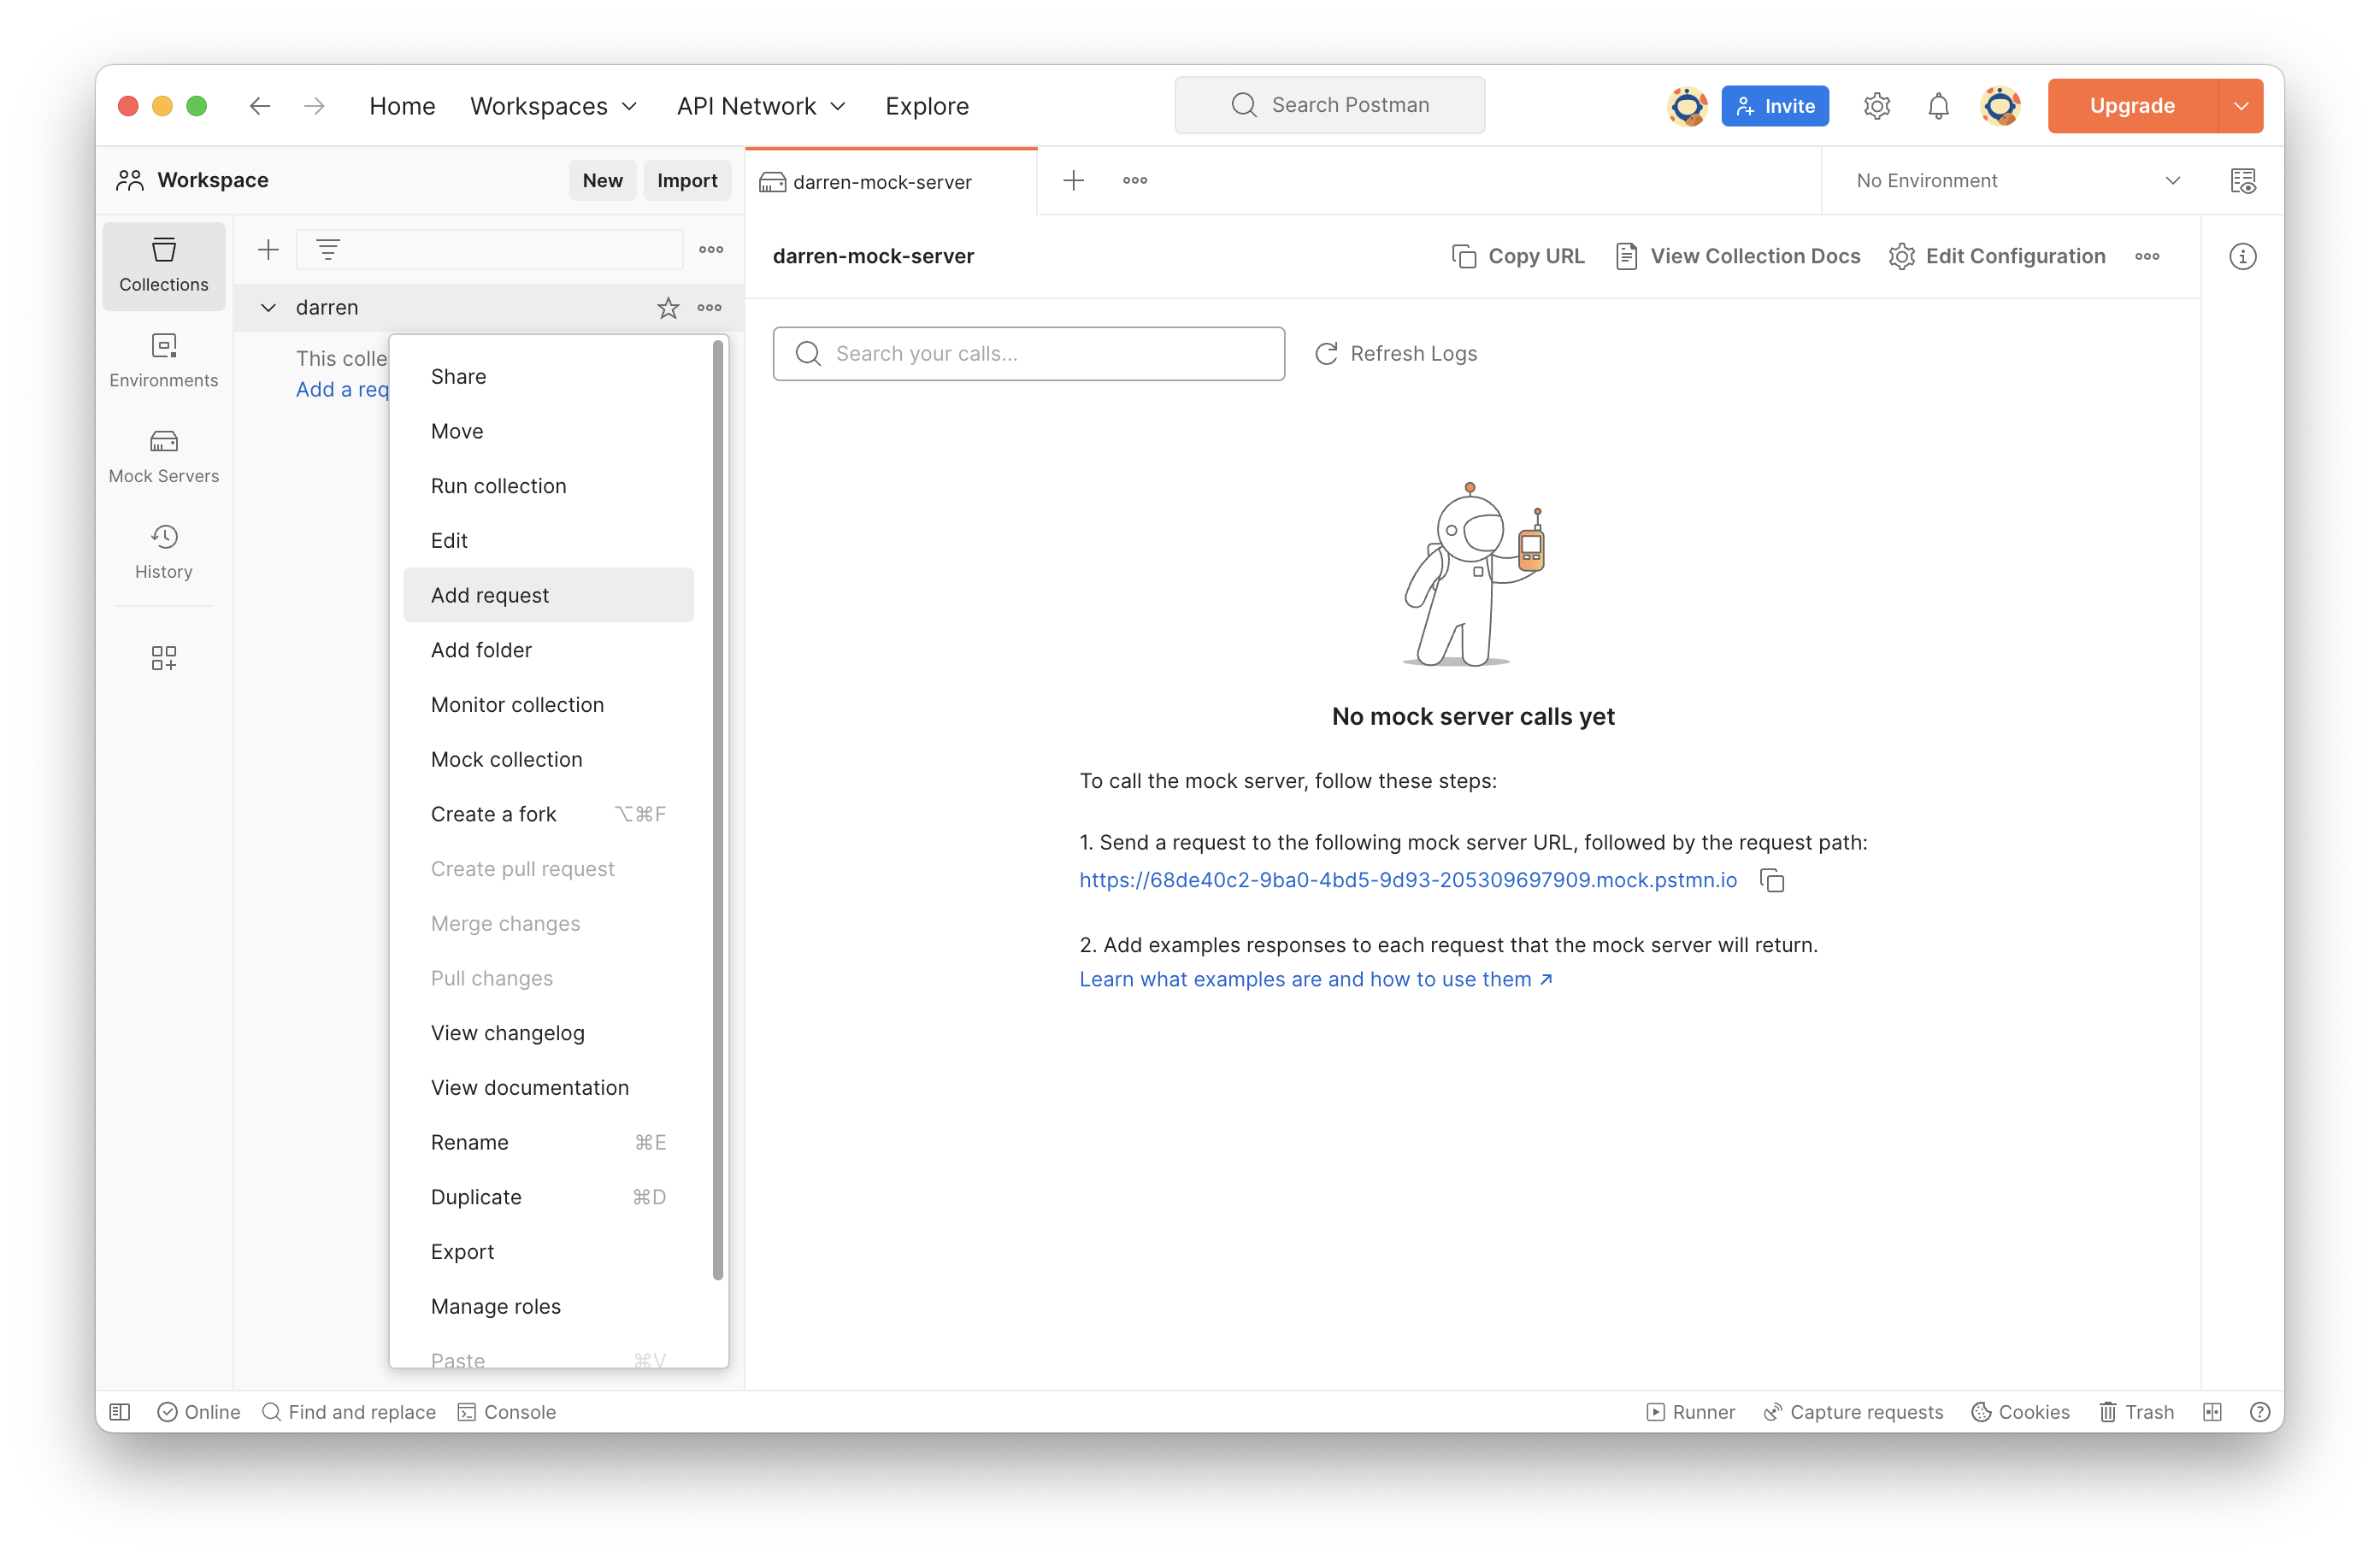The width and height of the screenshot is (2380, 1559).
Task: Collapse the darren collection chevron
Action: coord(268,308)
